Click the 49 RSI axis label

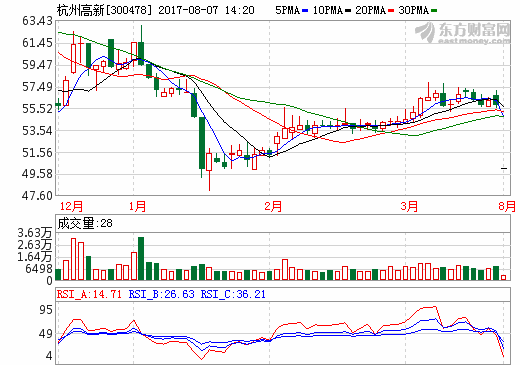point(46,334)
